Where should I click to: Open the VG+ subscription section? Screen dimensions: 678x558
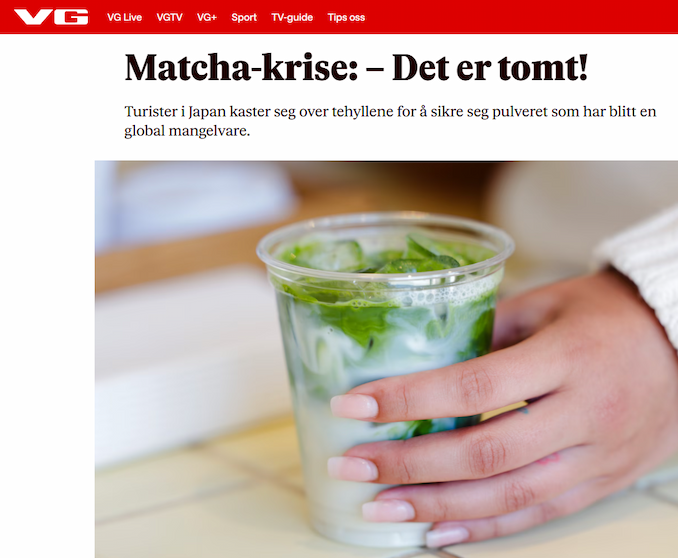tap(207, 17)
